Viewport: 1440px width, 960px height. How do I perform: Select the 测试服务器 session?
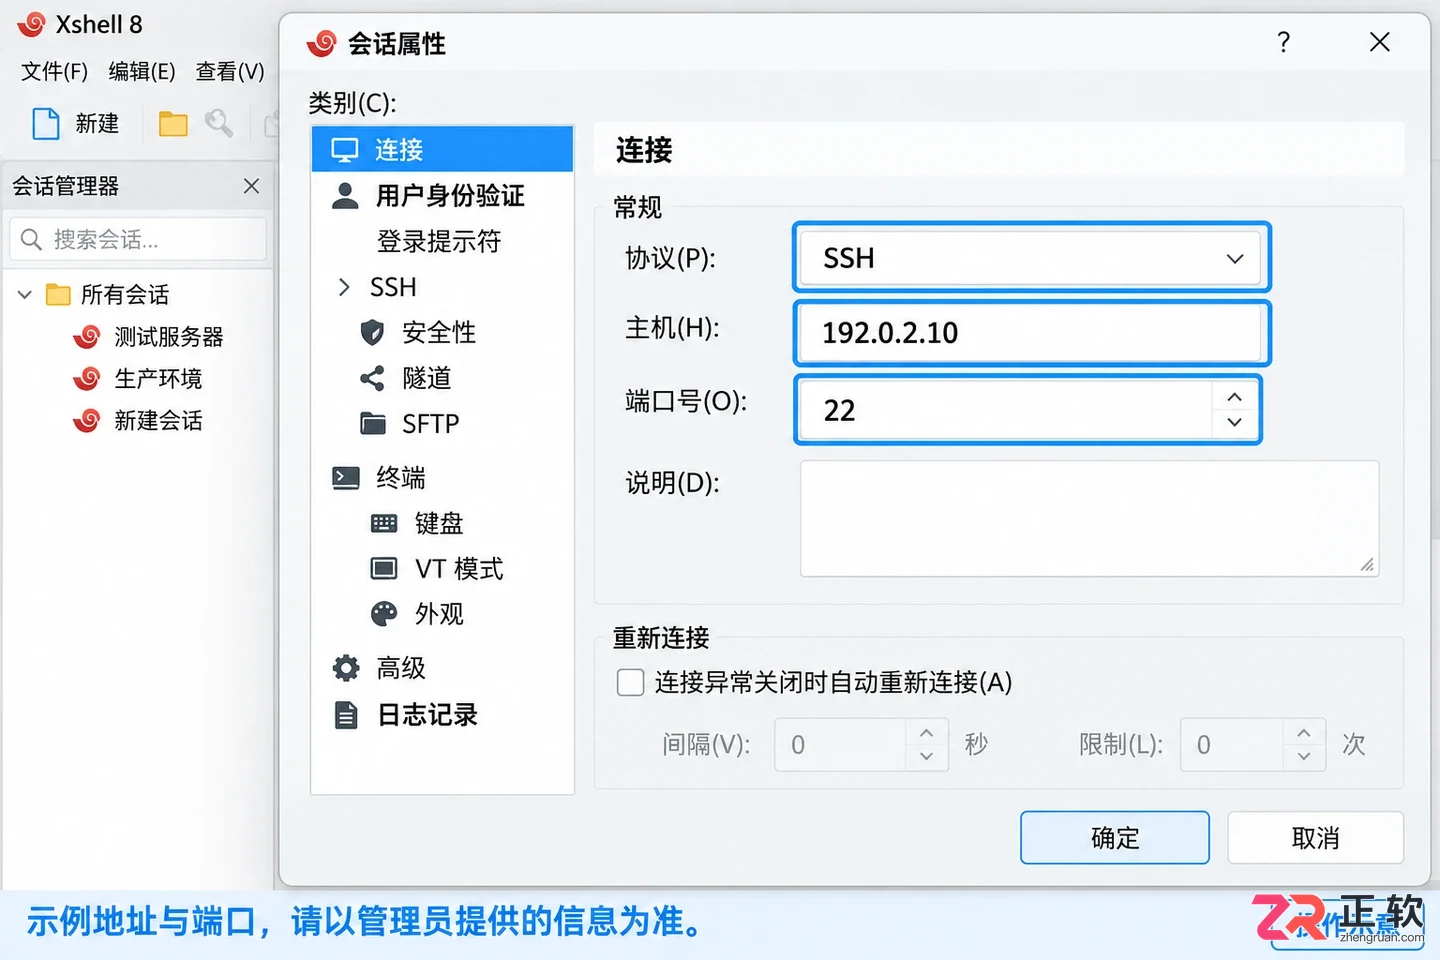tap(148, 337)
